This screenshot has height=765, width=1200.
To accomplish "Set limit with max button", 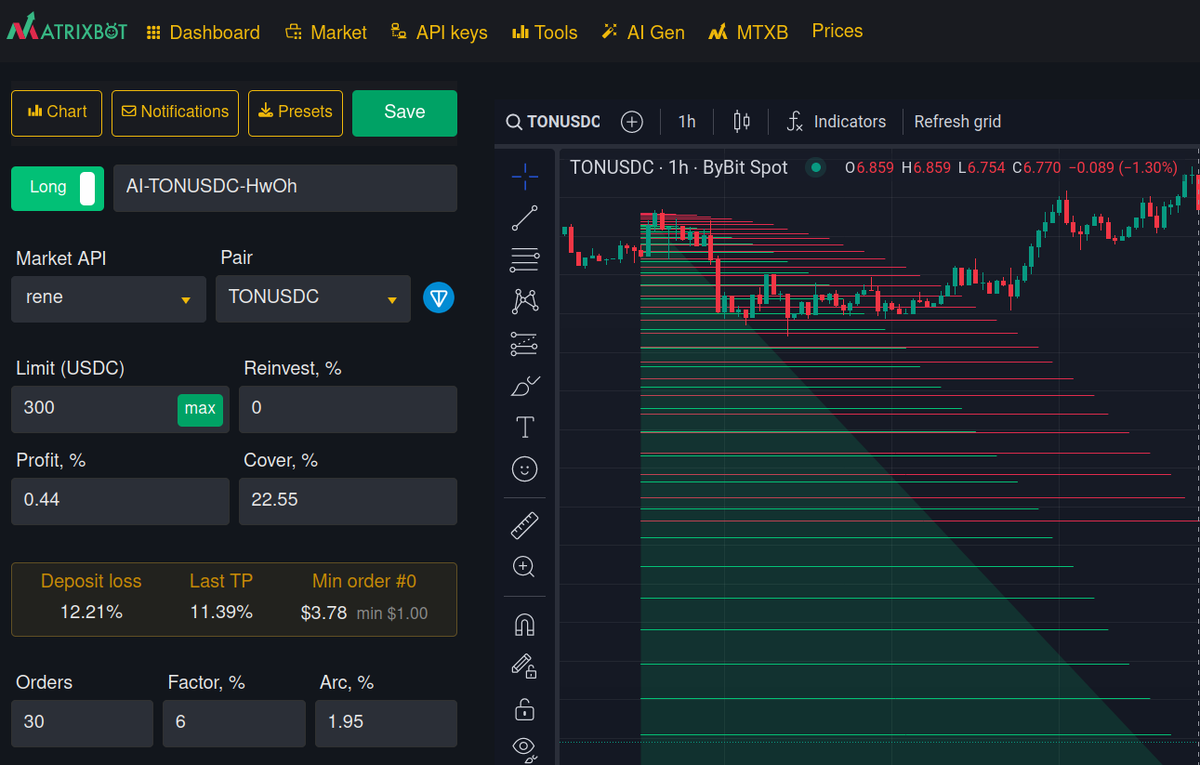I will [x=200, y=408].
